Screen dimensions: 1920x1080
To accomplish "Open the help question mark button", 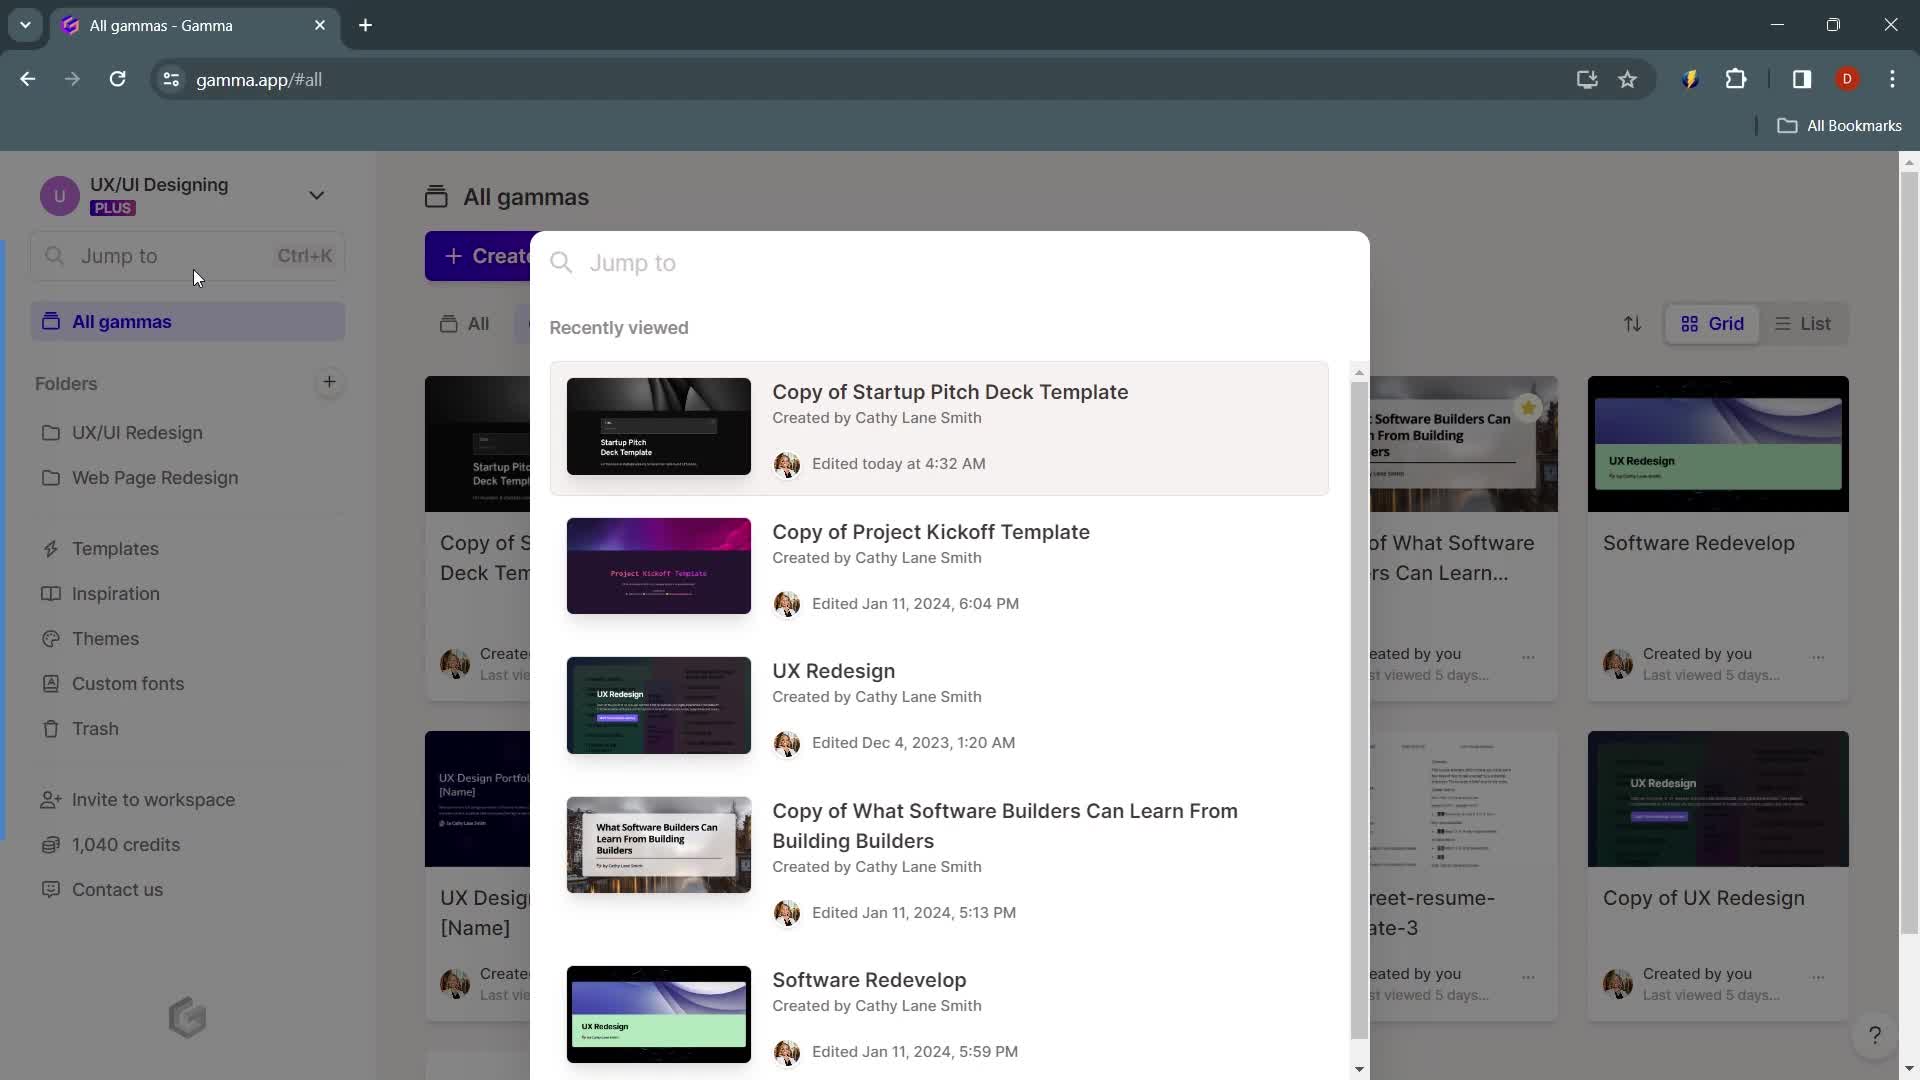I will coord(1875,1036).
